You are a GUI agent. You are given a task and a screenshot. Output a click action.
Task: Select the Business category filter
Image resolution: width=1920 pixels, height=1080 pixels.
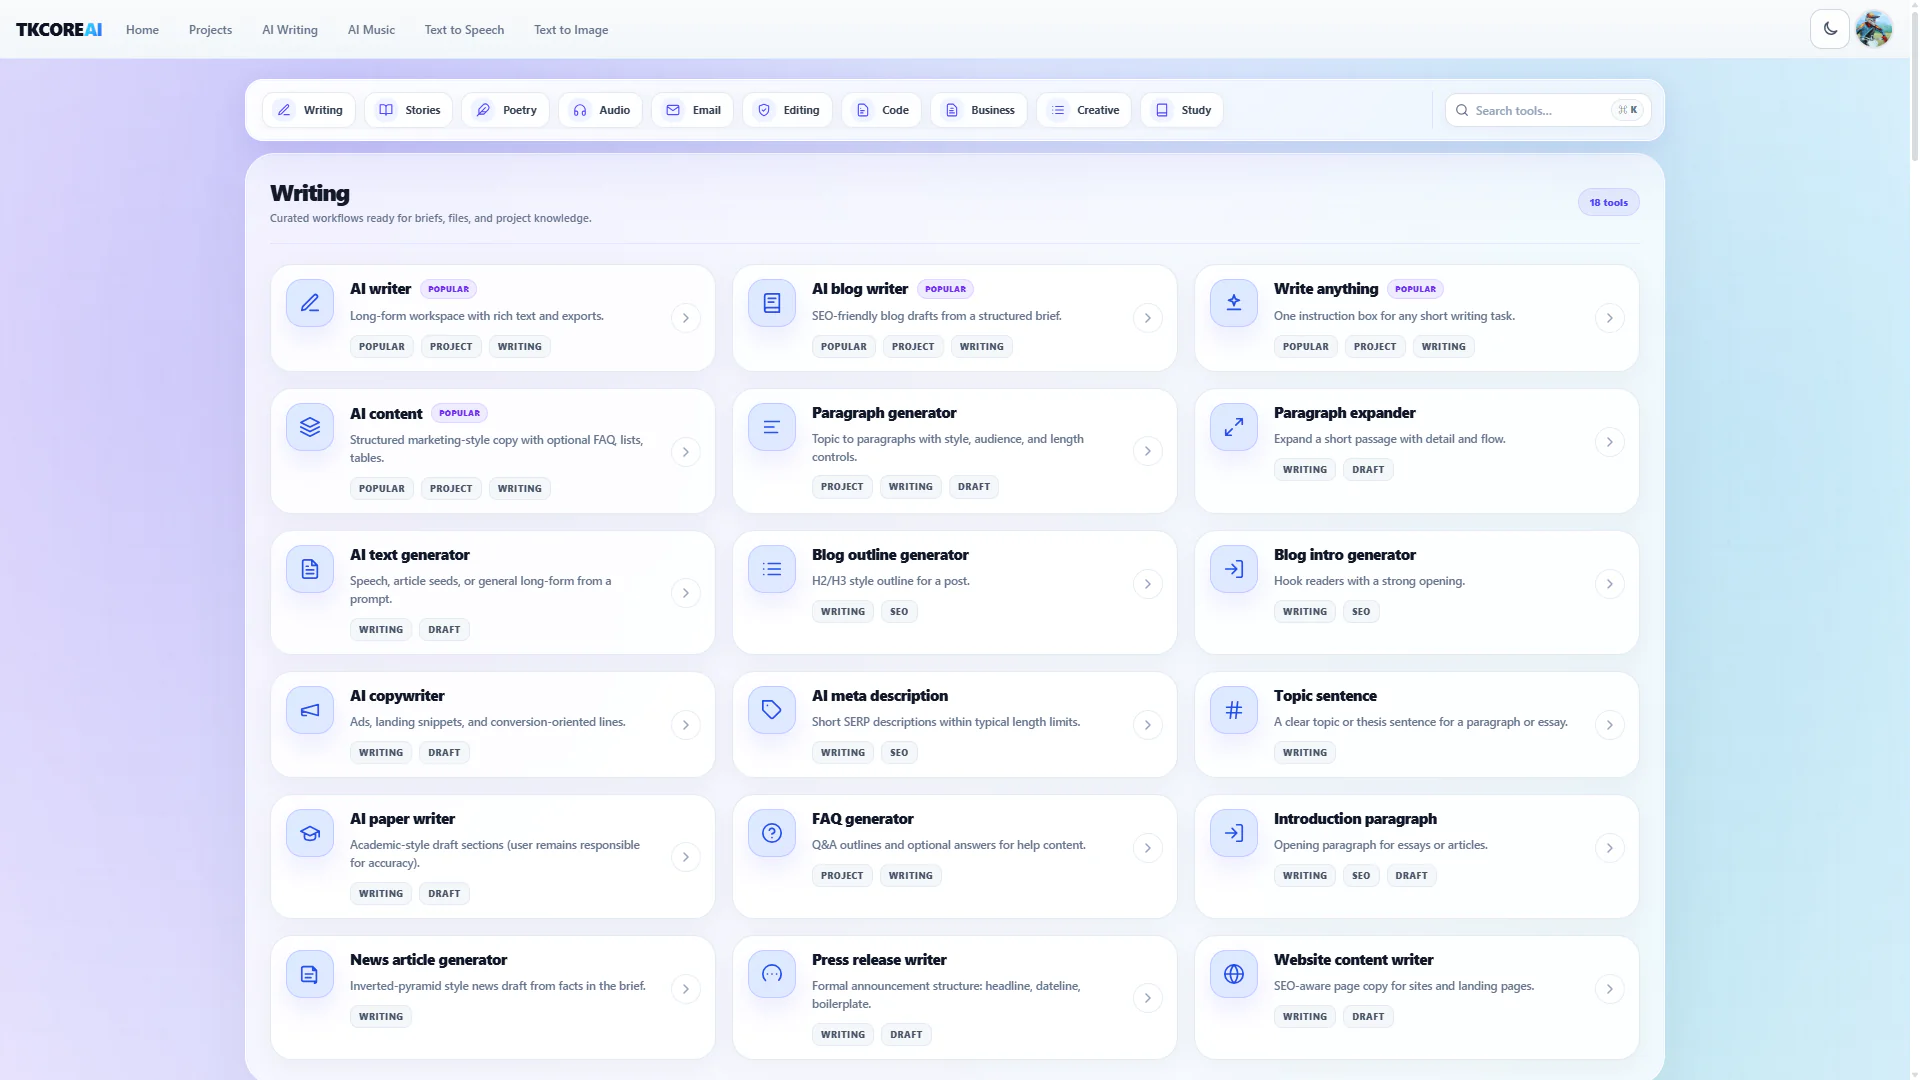[979, 110]
